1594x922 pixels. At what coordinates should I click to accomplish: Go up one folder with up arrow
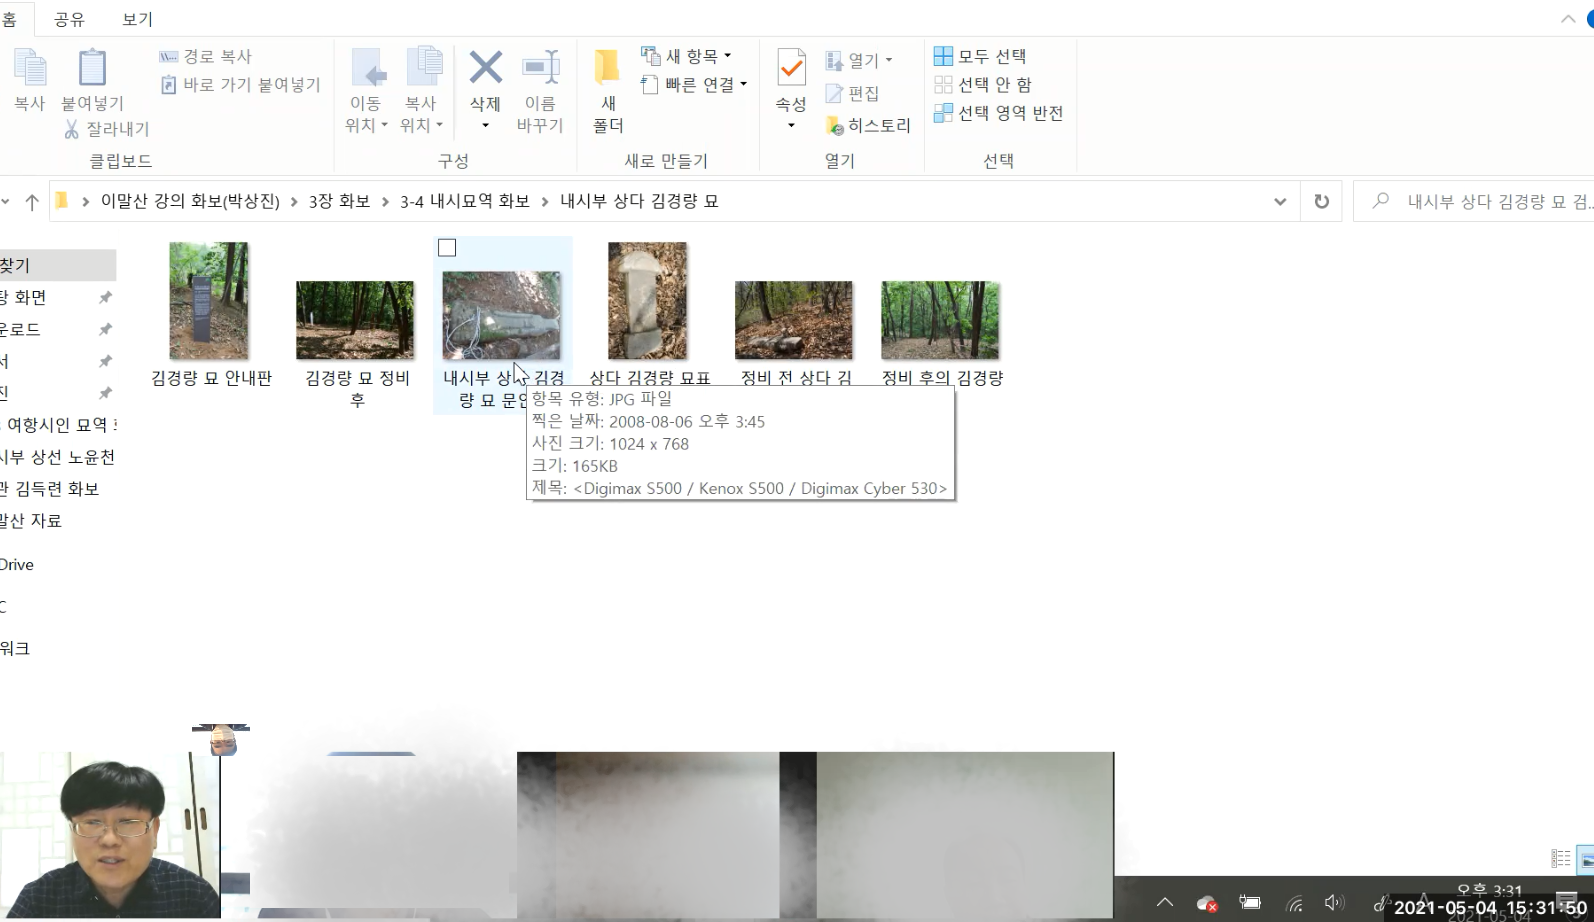32,202
